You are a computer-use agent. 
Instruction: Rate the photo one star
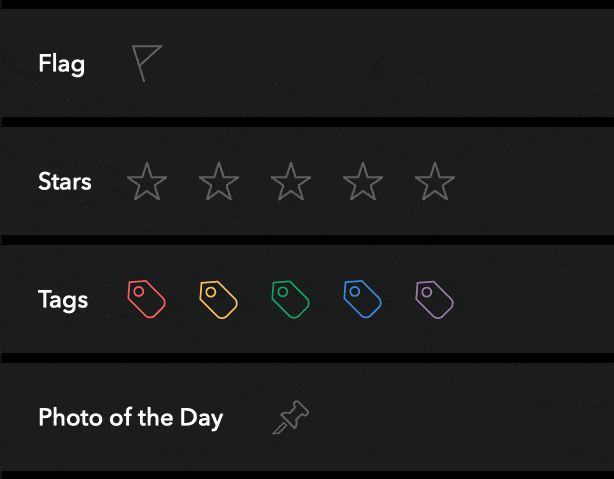[147, 181]
